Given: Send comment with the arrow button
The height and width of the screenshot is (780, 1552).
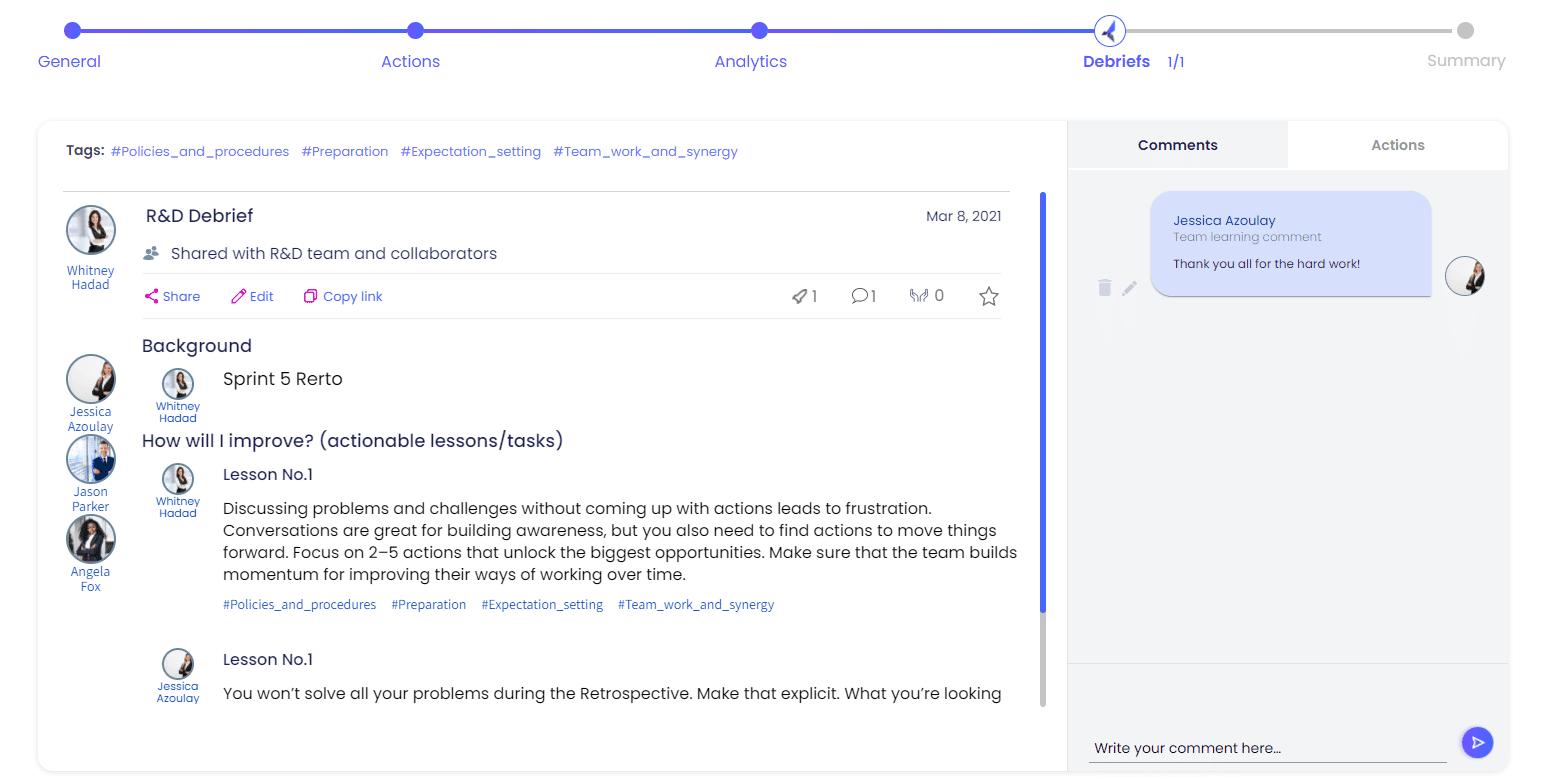Looking at the screenshot, I should pos(1477,742).
